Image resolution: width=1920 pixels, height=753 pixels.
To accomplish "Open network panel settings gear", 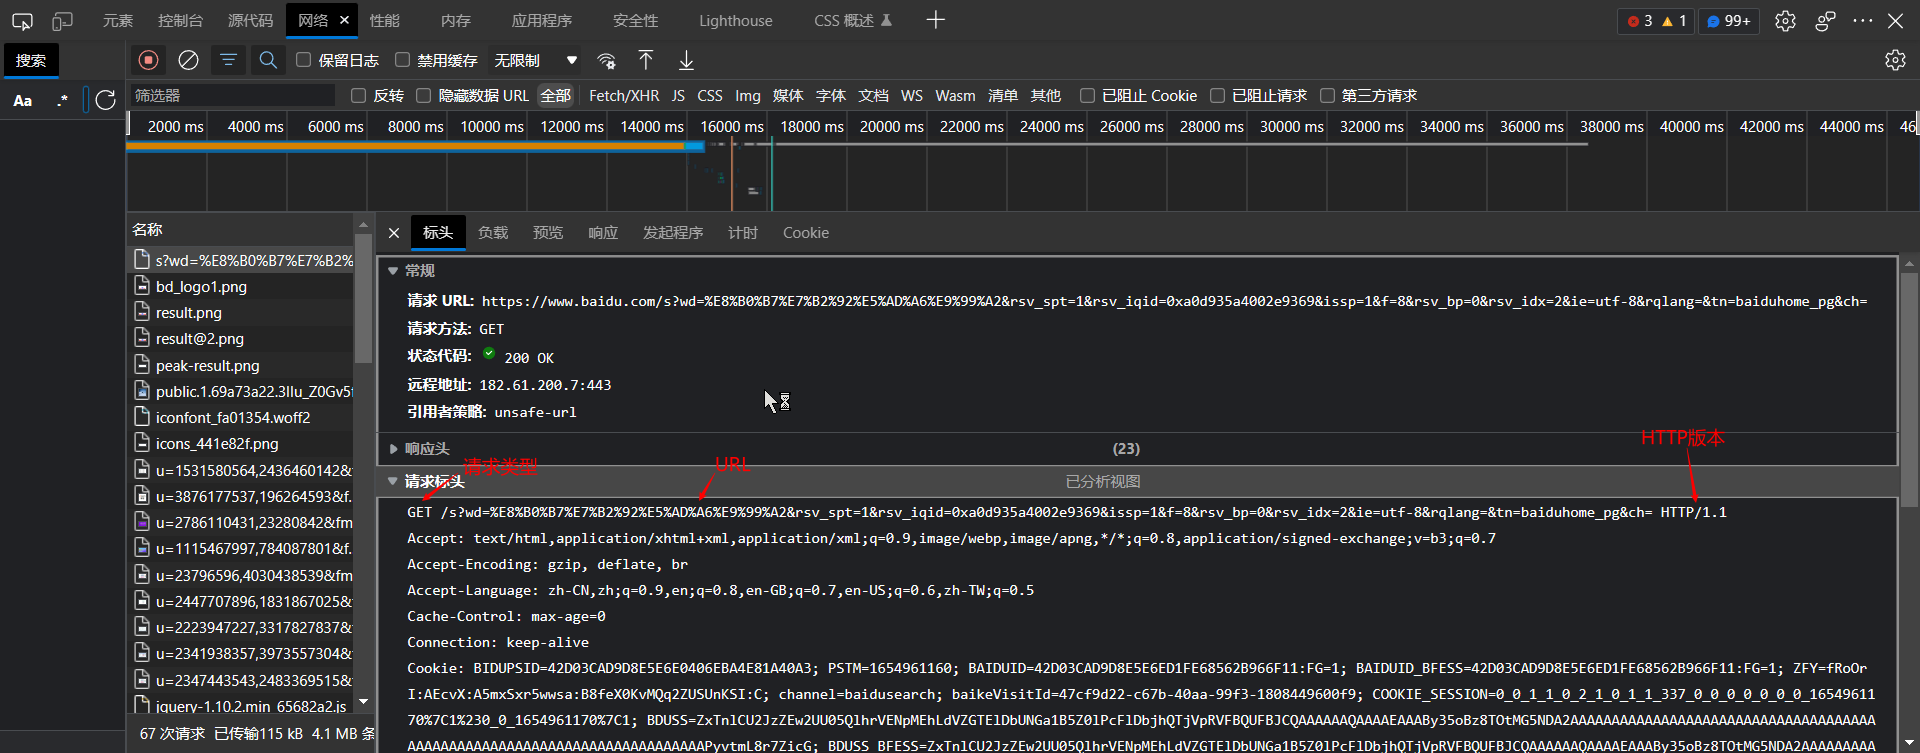I will [x=1895, y=60].
